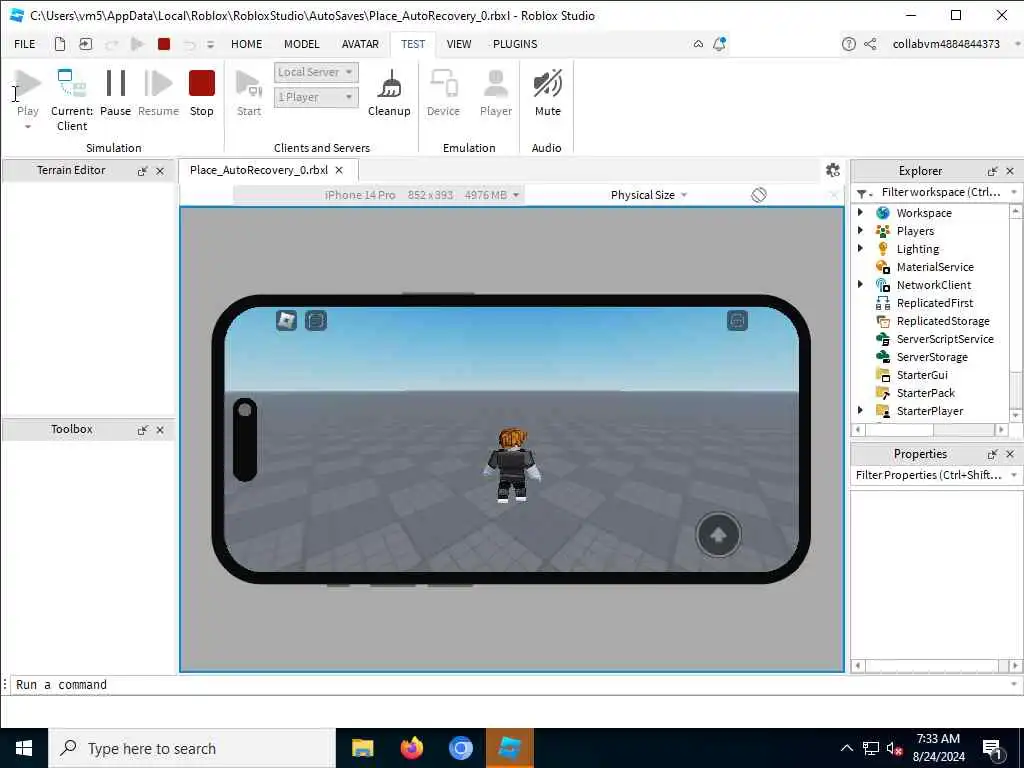
Task: Click the collapse ribbon chevron icon
Action: tap(698, 44)
